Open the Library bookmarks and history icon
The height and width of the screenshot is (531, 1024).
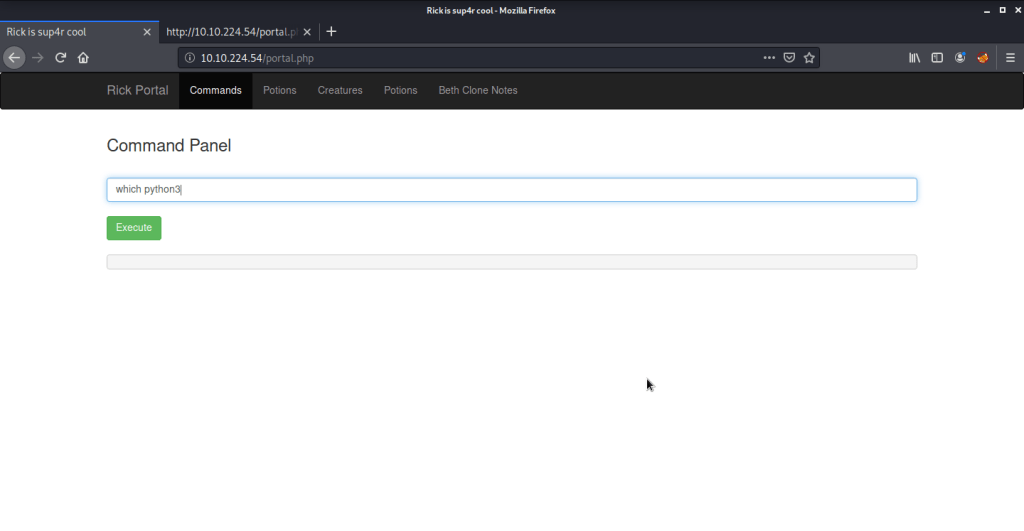(914, 58)
